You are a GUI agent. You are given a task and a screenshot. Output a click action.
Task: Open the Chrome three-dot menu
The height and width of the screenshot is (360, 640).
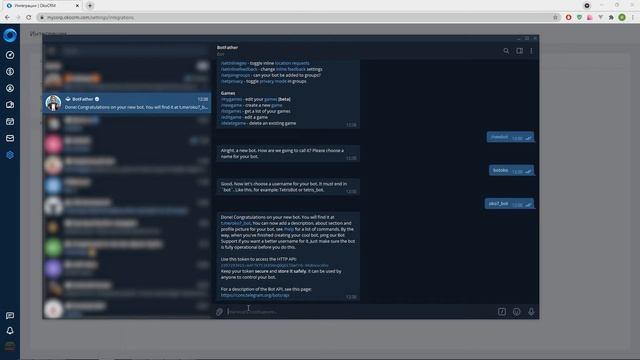tap(633, 17)
